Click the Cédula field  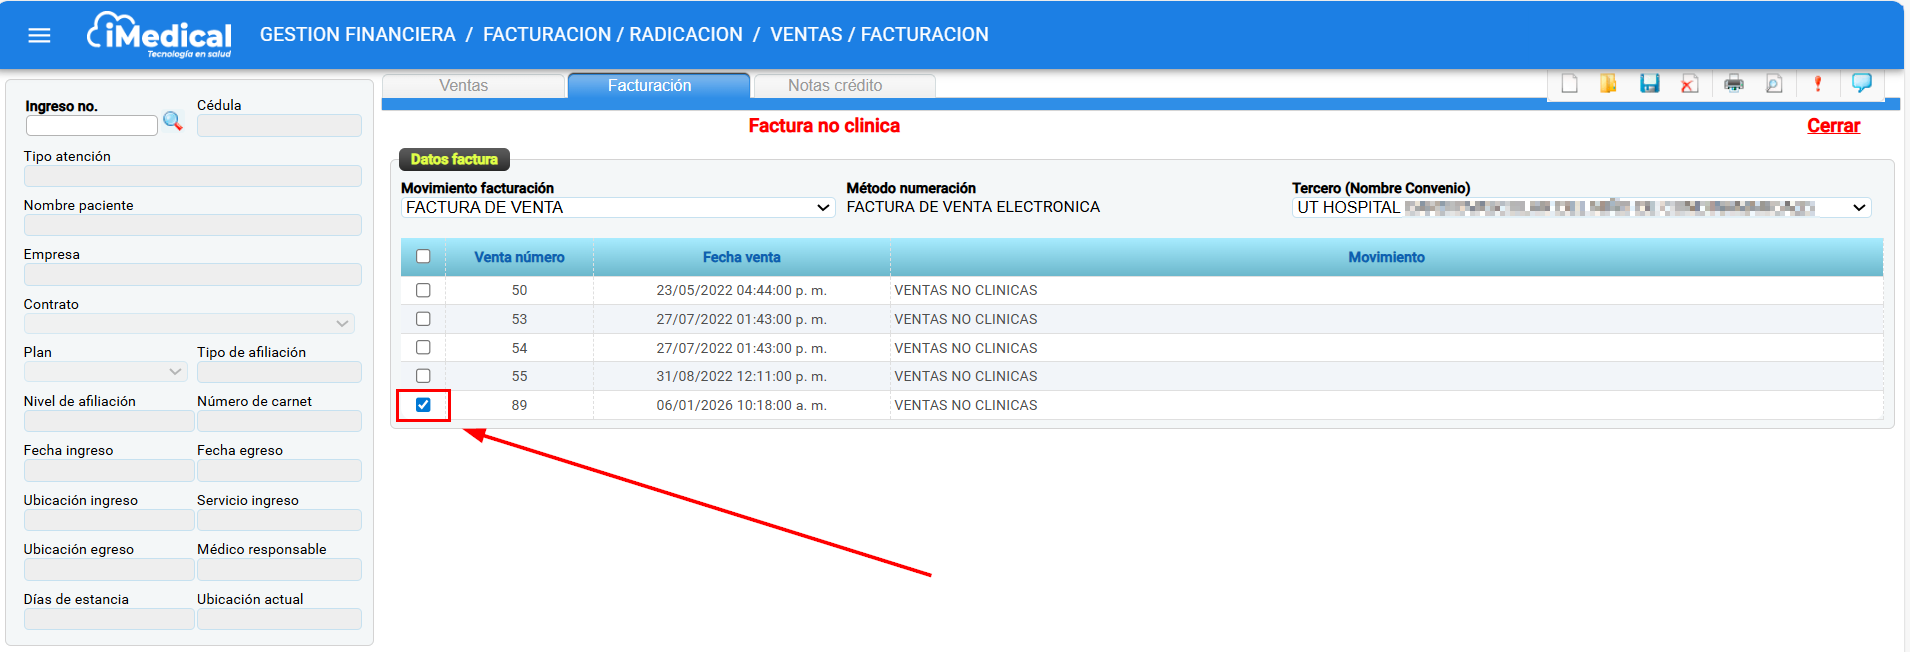tap(279, 125)
